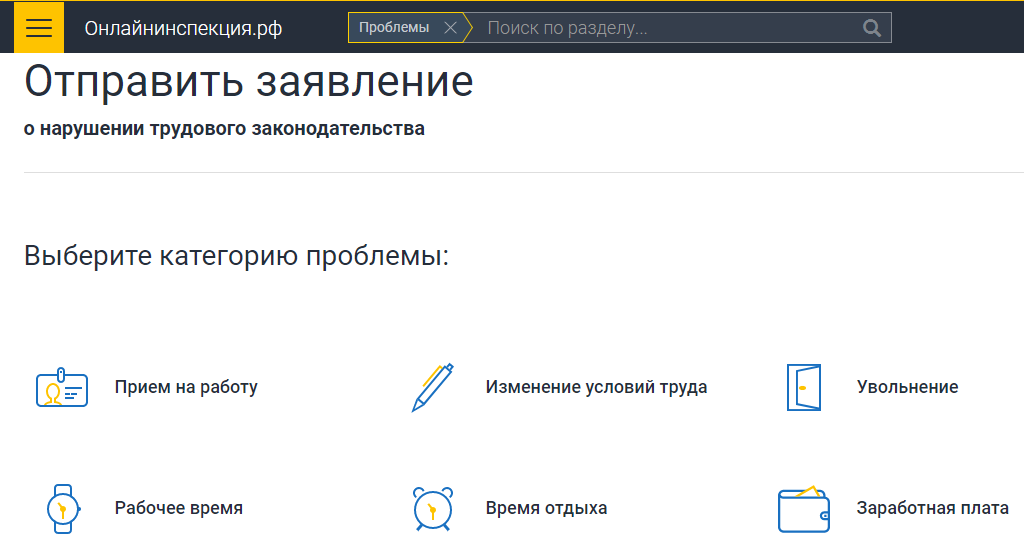The height and width of the screenshot is (547, 1024).
Task: Go to the Рабочее время category
Action: tap(178, 508)
